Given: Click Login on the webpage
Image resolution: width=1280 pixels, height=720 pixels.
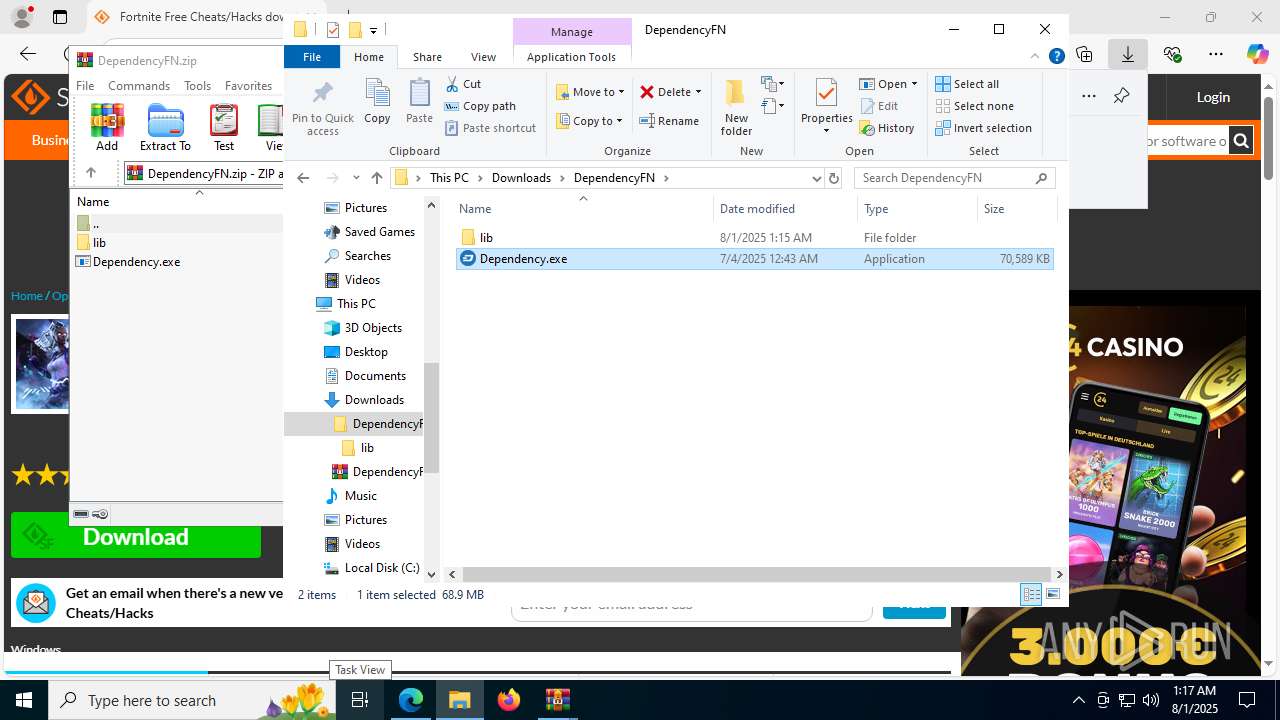Looking at the screenshot, I should coord(1213,97).
